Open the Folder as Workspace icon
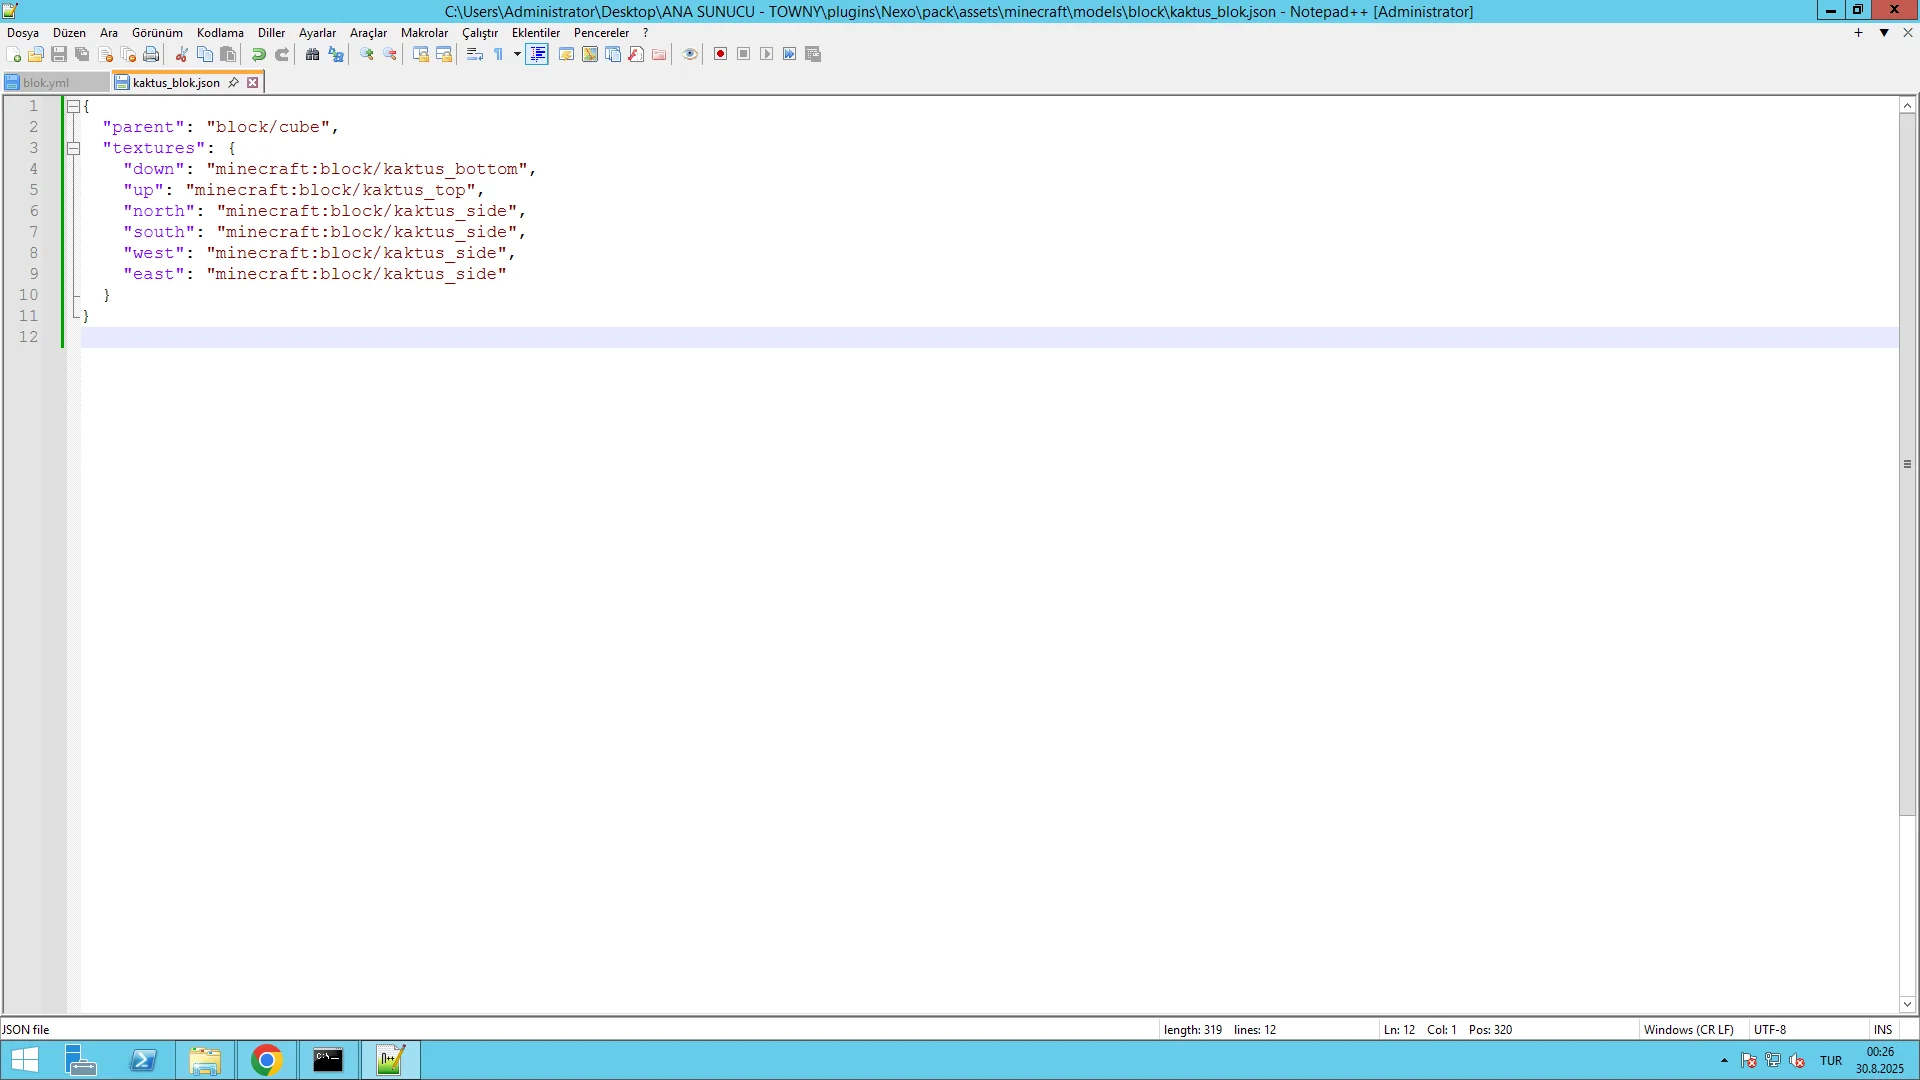The image size is (1920, 1080). pos(659,54)
